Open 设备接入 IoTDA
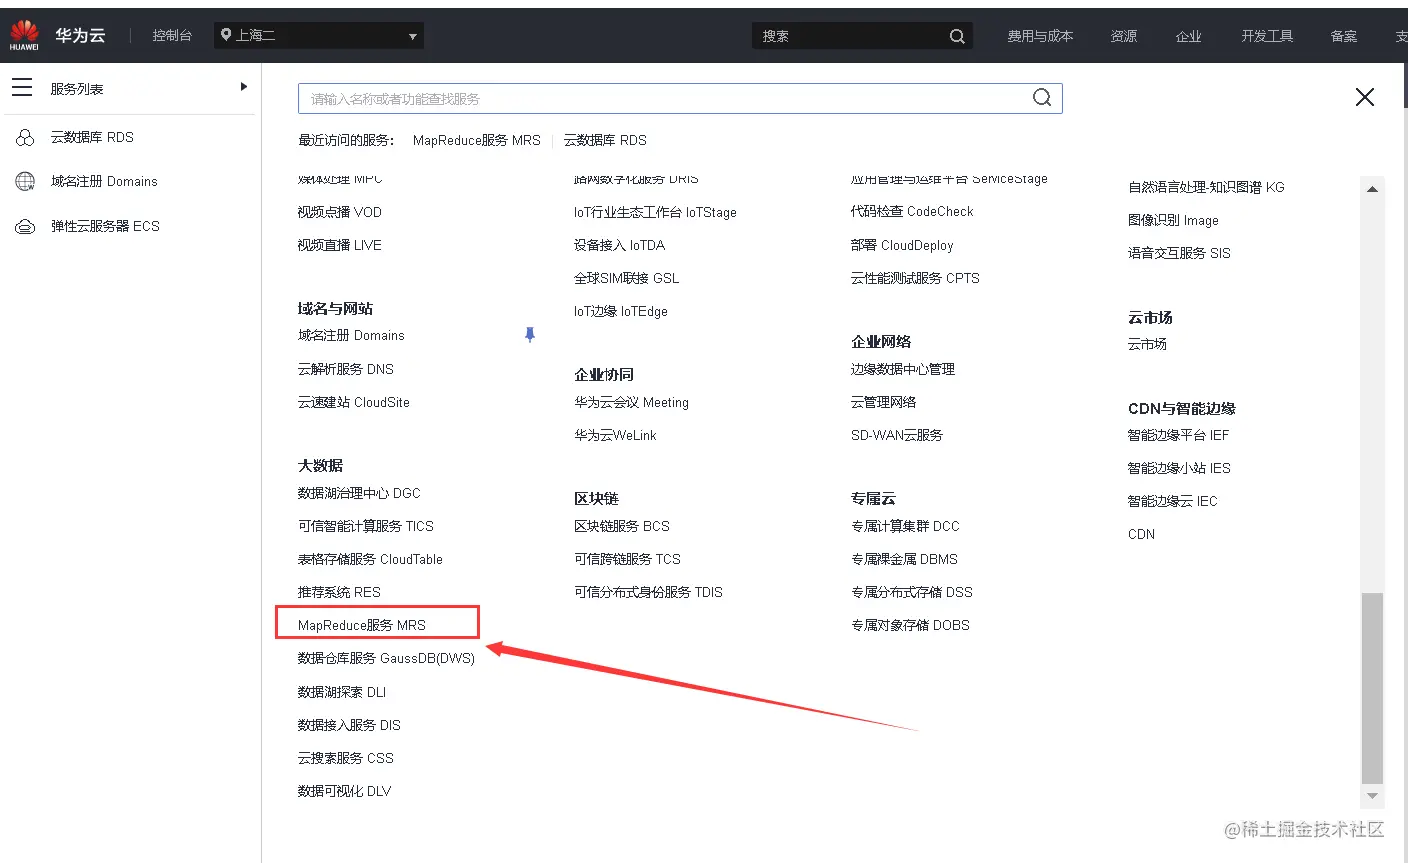Viewport: 1408px width, 863px height. tap(619, 245)
